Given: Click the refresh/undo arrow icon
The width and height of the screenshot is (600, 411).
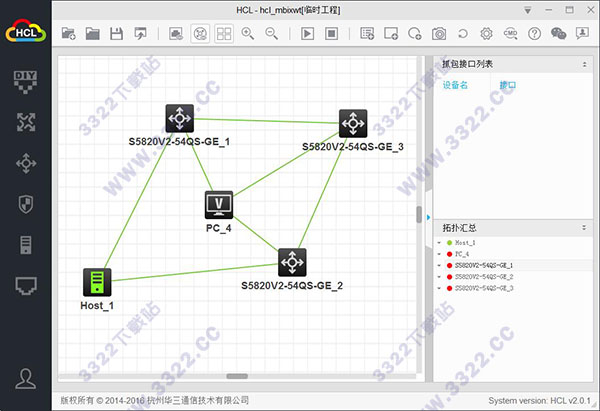Looking at the screenshot, I should click(x=463, y=34).
